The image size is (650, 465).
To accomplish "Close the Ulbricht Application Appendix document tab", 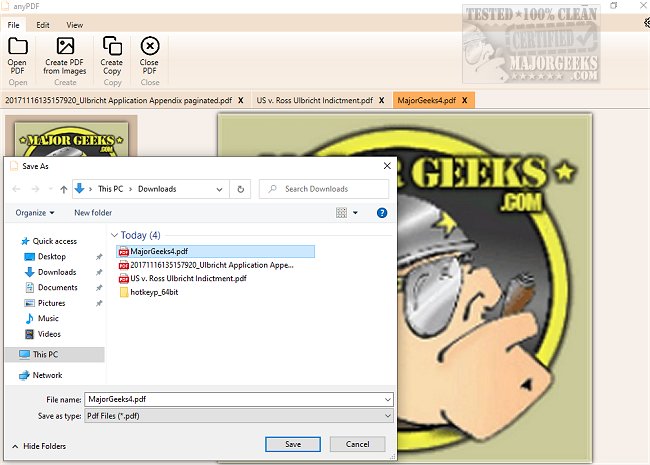I will click(x=240, y=100).
